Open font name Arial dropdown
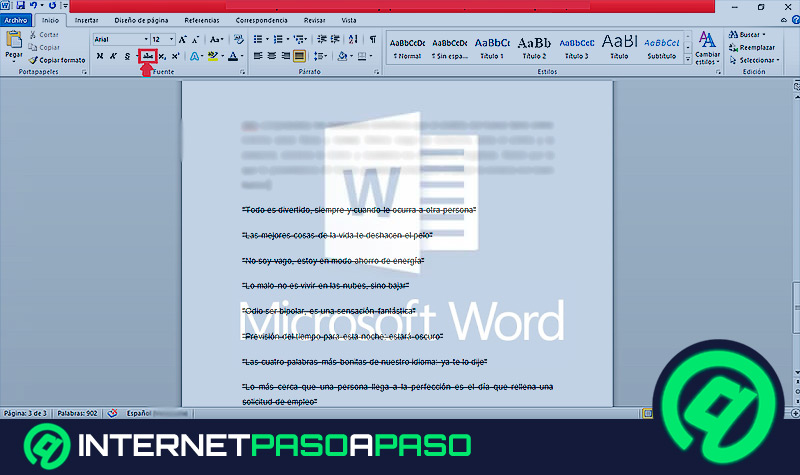This screenshot has height=475, width=800. point(146,39)
